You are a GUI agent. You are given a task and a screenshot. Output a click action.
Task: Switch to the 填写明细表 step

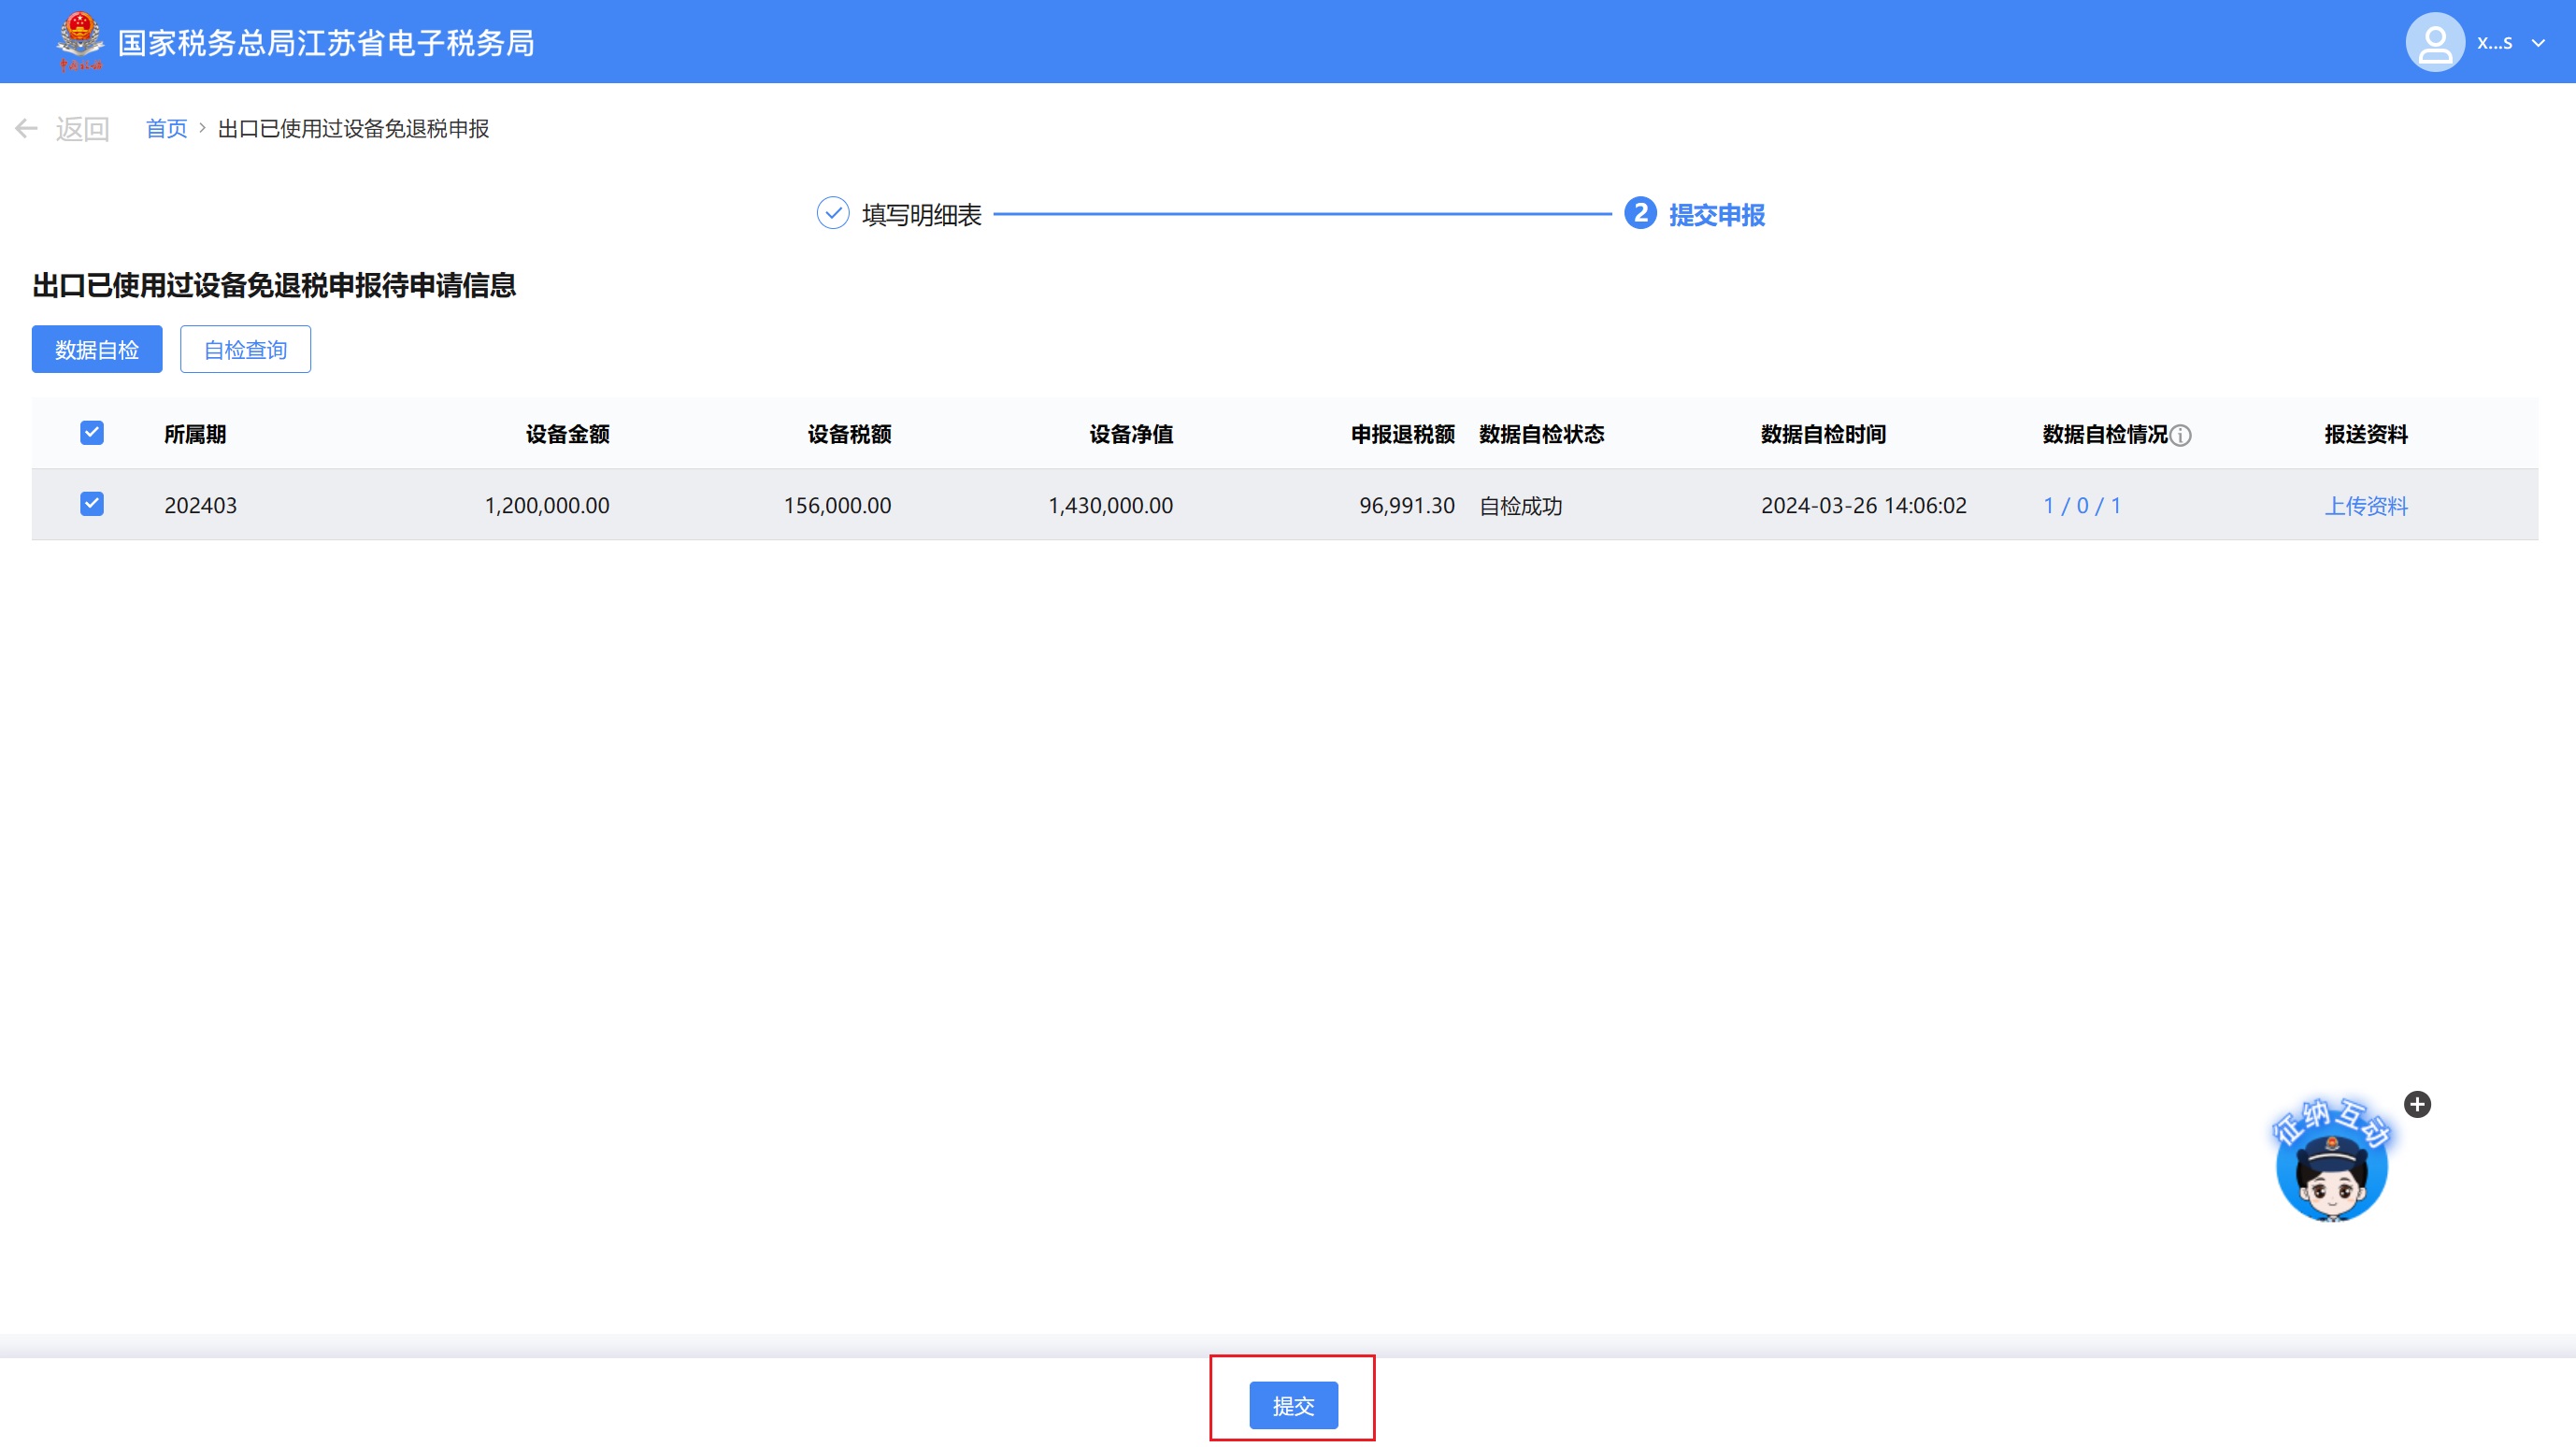pos(921,214)
